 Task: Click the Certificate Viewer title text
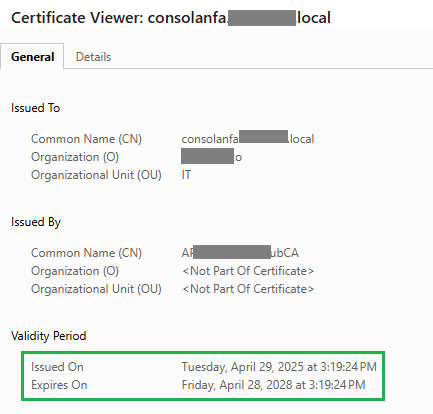tap(171, 18)
